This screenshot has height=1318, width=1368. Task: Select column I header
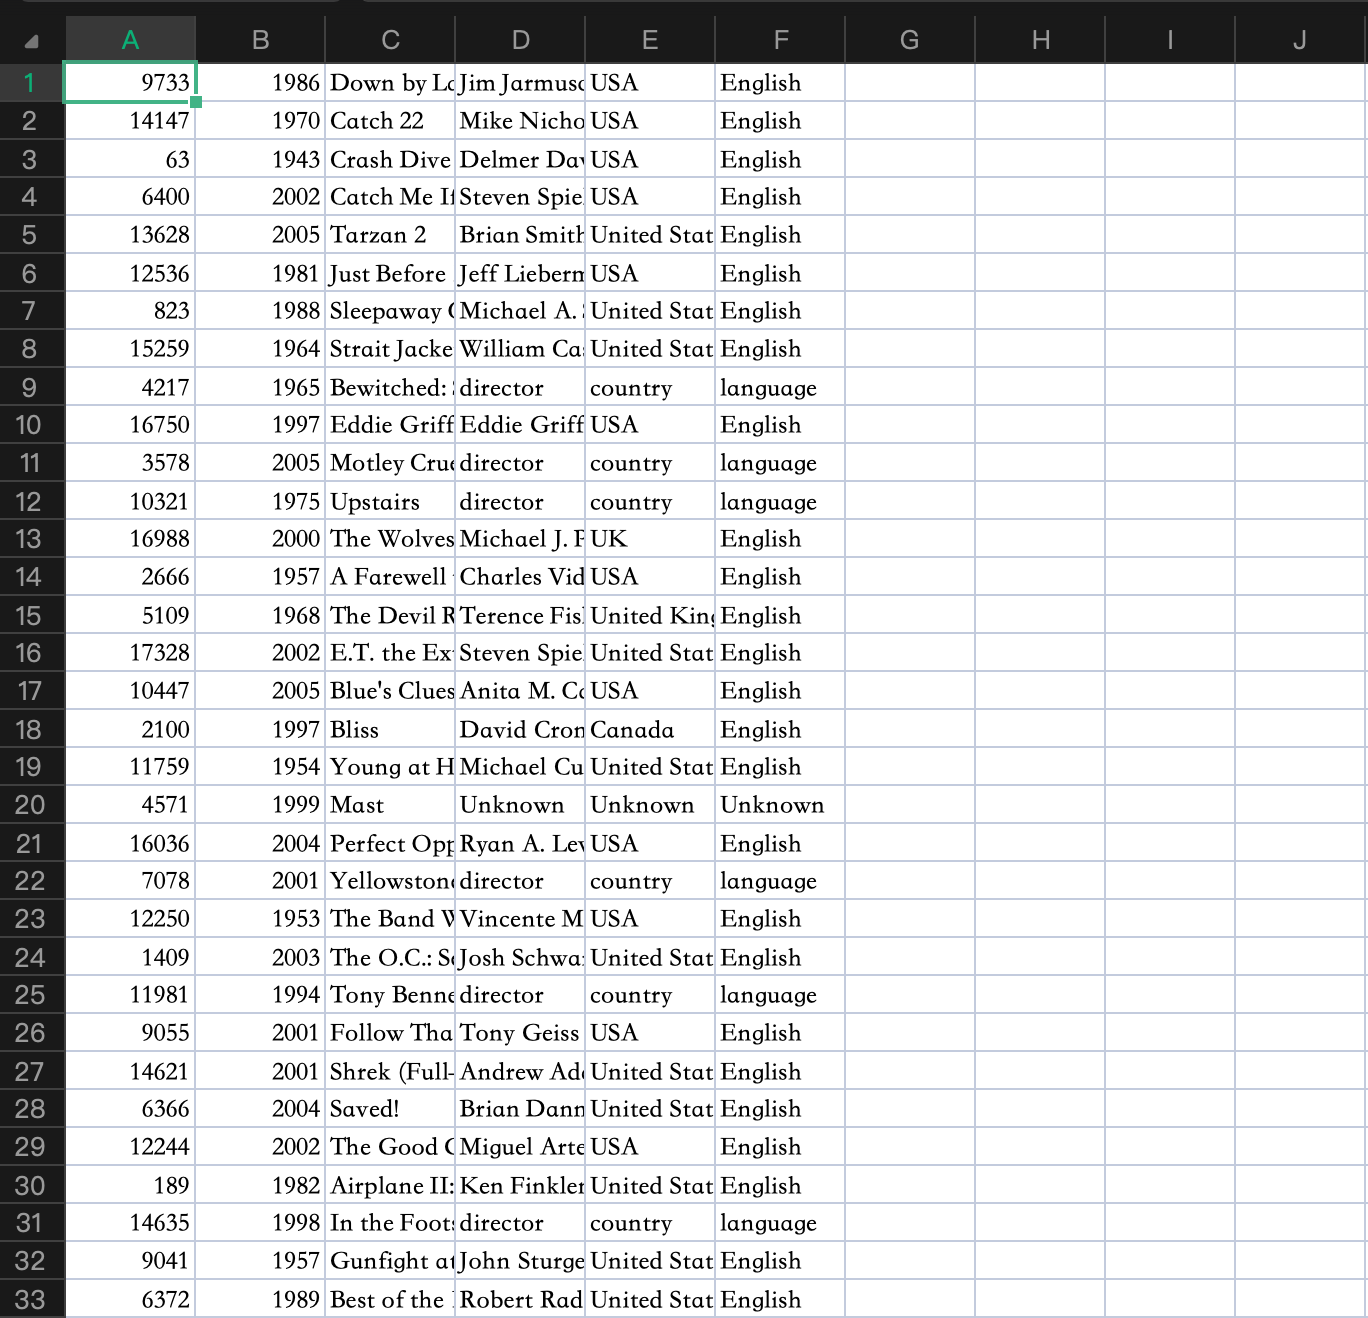click(1170, 40)
